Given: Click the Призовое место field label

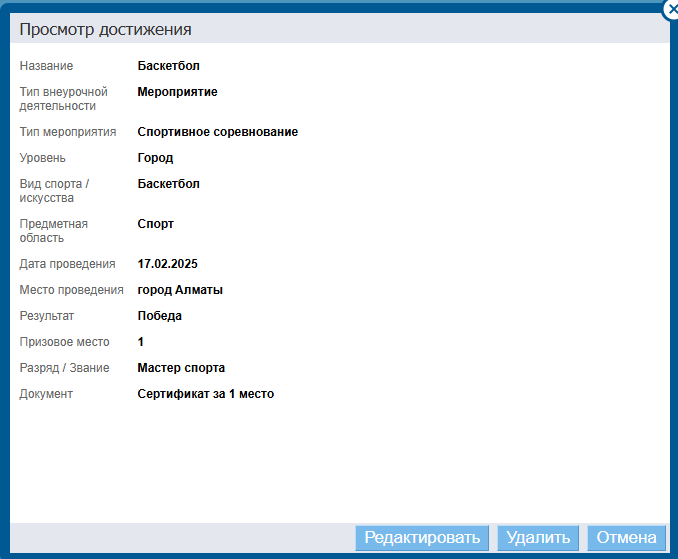Looking at the screenshot, I should click(64, 342).
